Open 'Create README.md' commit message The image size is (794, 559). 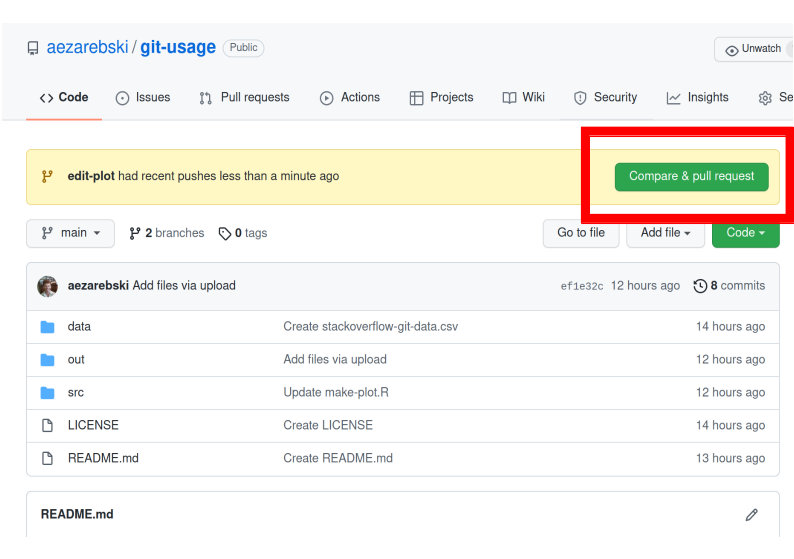(338, 458)
